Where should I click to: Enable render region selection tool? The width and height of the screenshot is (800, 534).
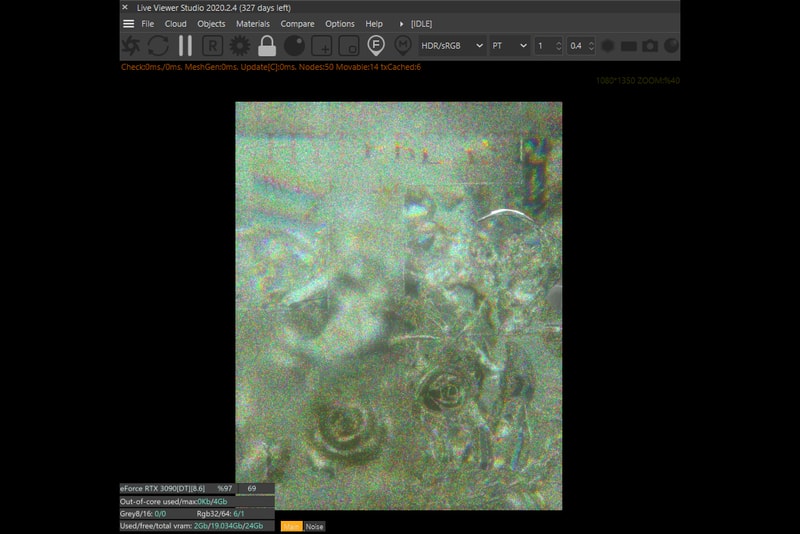point(321,46)
